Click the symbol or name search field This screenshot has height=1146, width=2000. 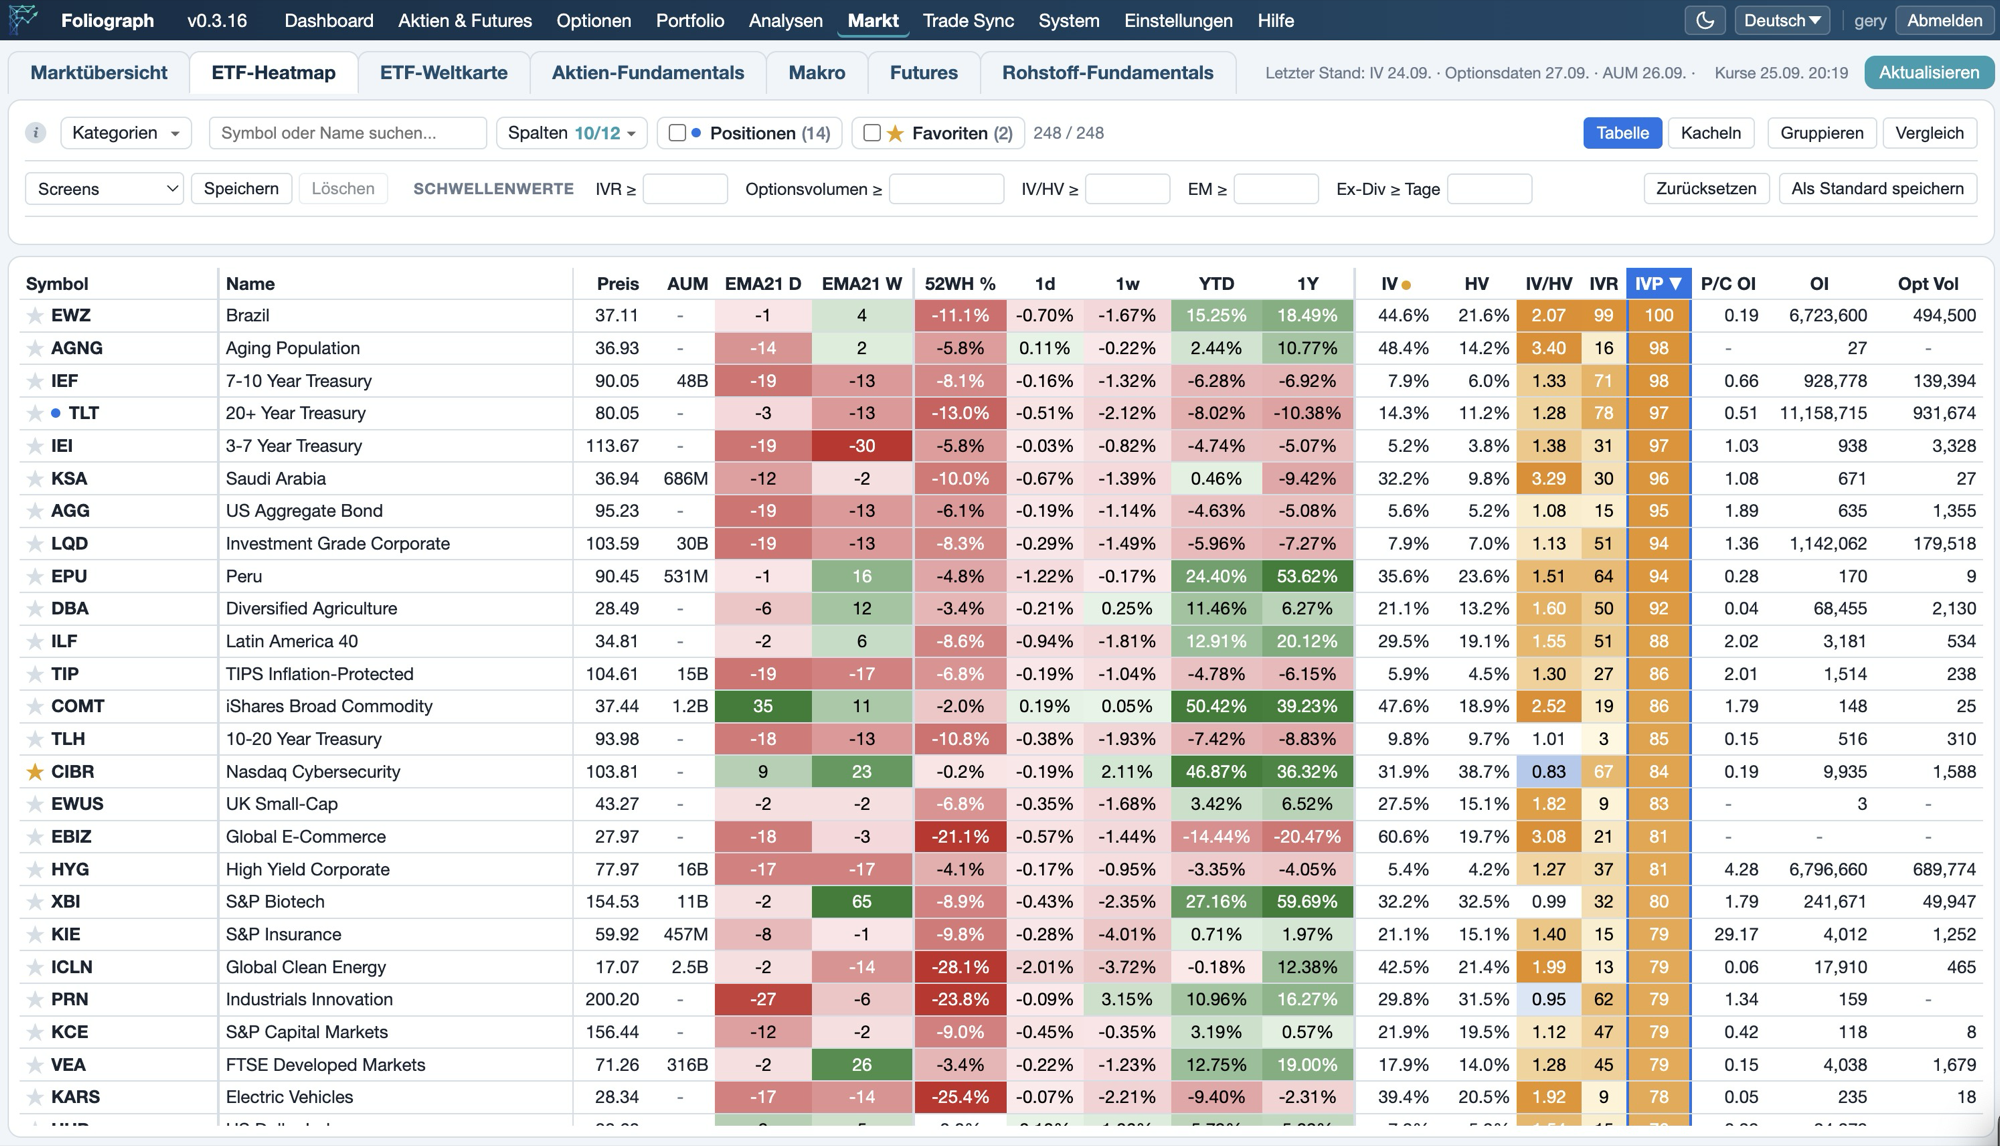pos(348,133)
